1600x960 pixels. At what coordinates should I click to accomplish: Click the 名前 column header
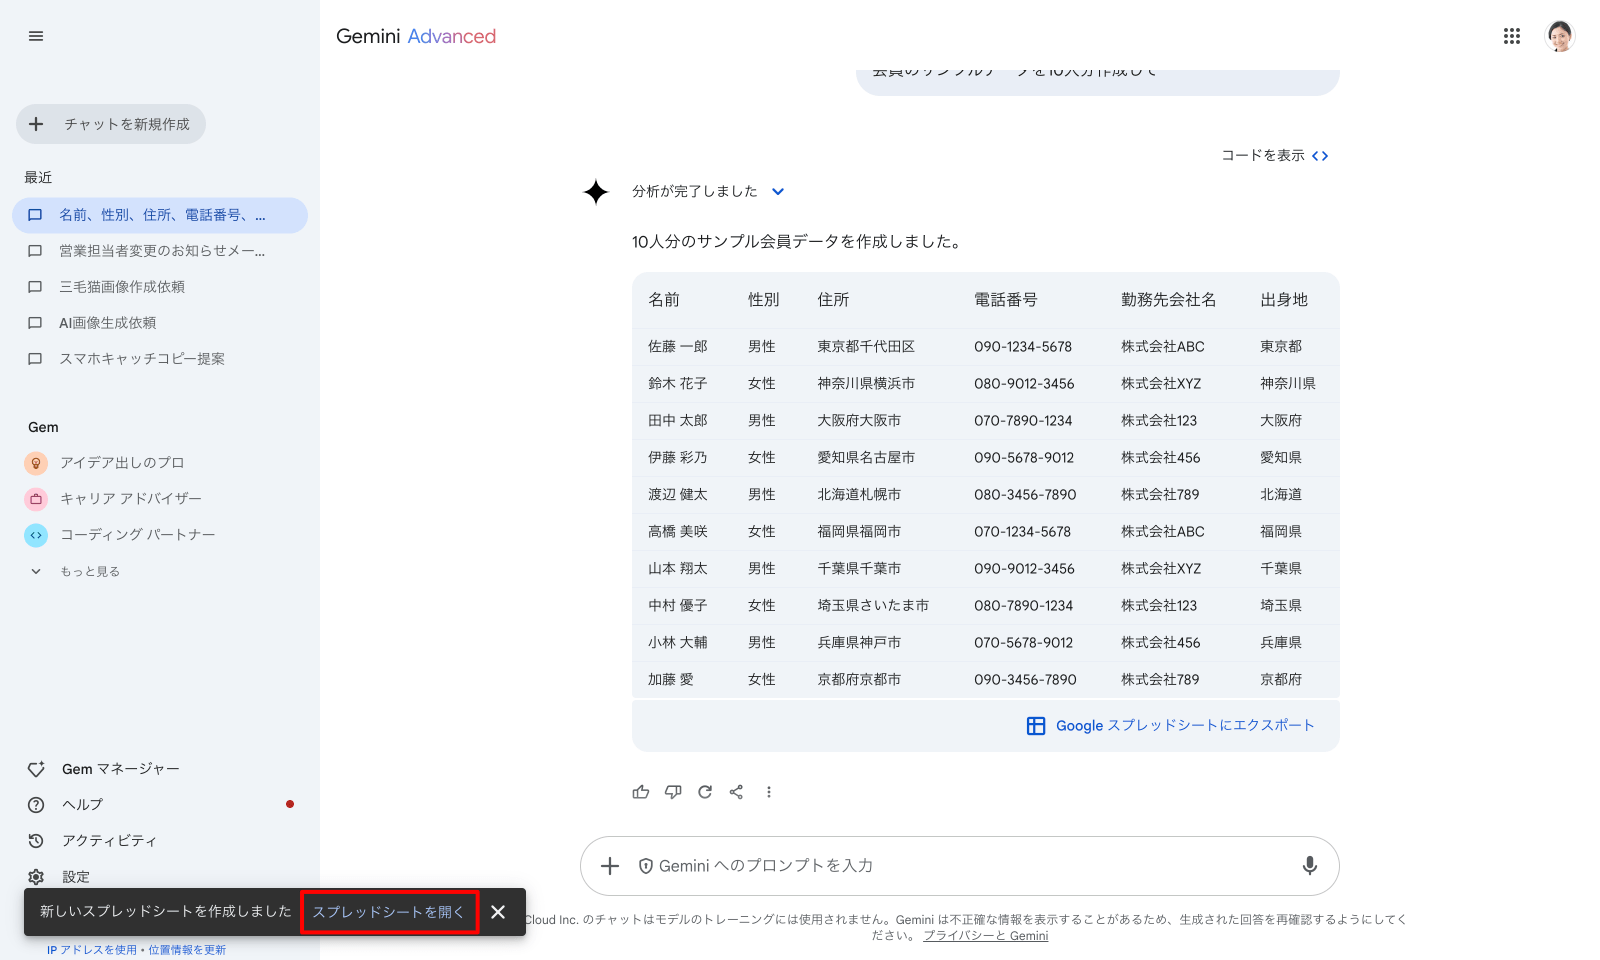[664, 300]
